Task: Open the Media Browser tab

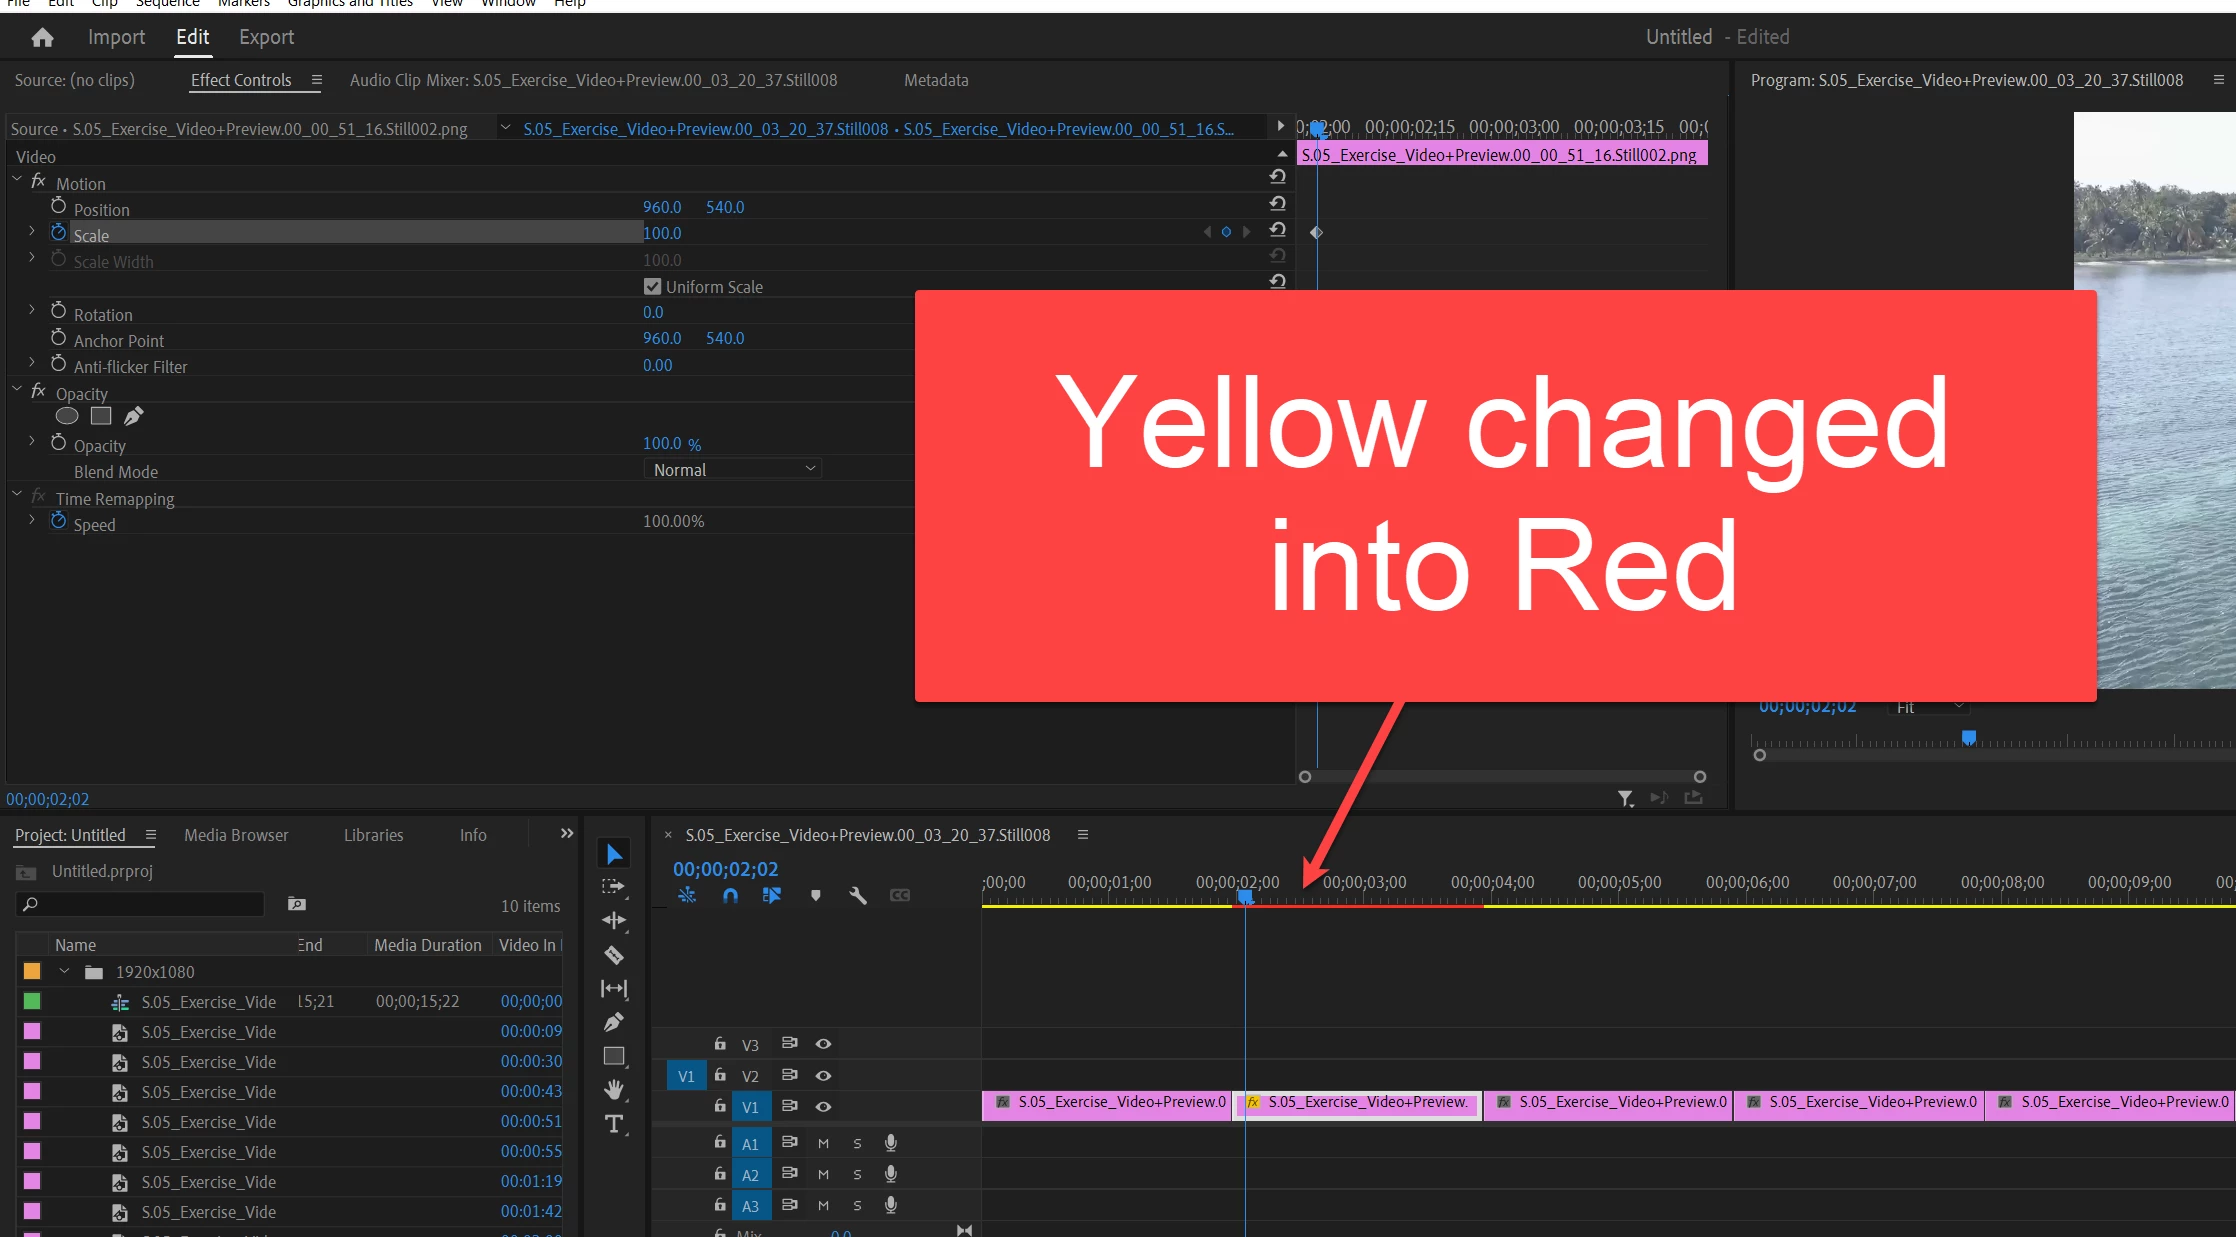Action: (x=236, y=835)
